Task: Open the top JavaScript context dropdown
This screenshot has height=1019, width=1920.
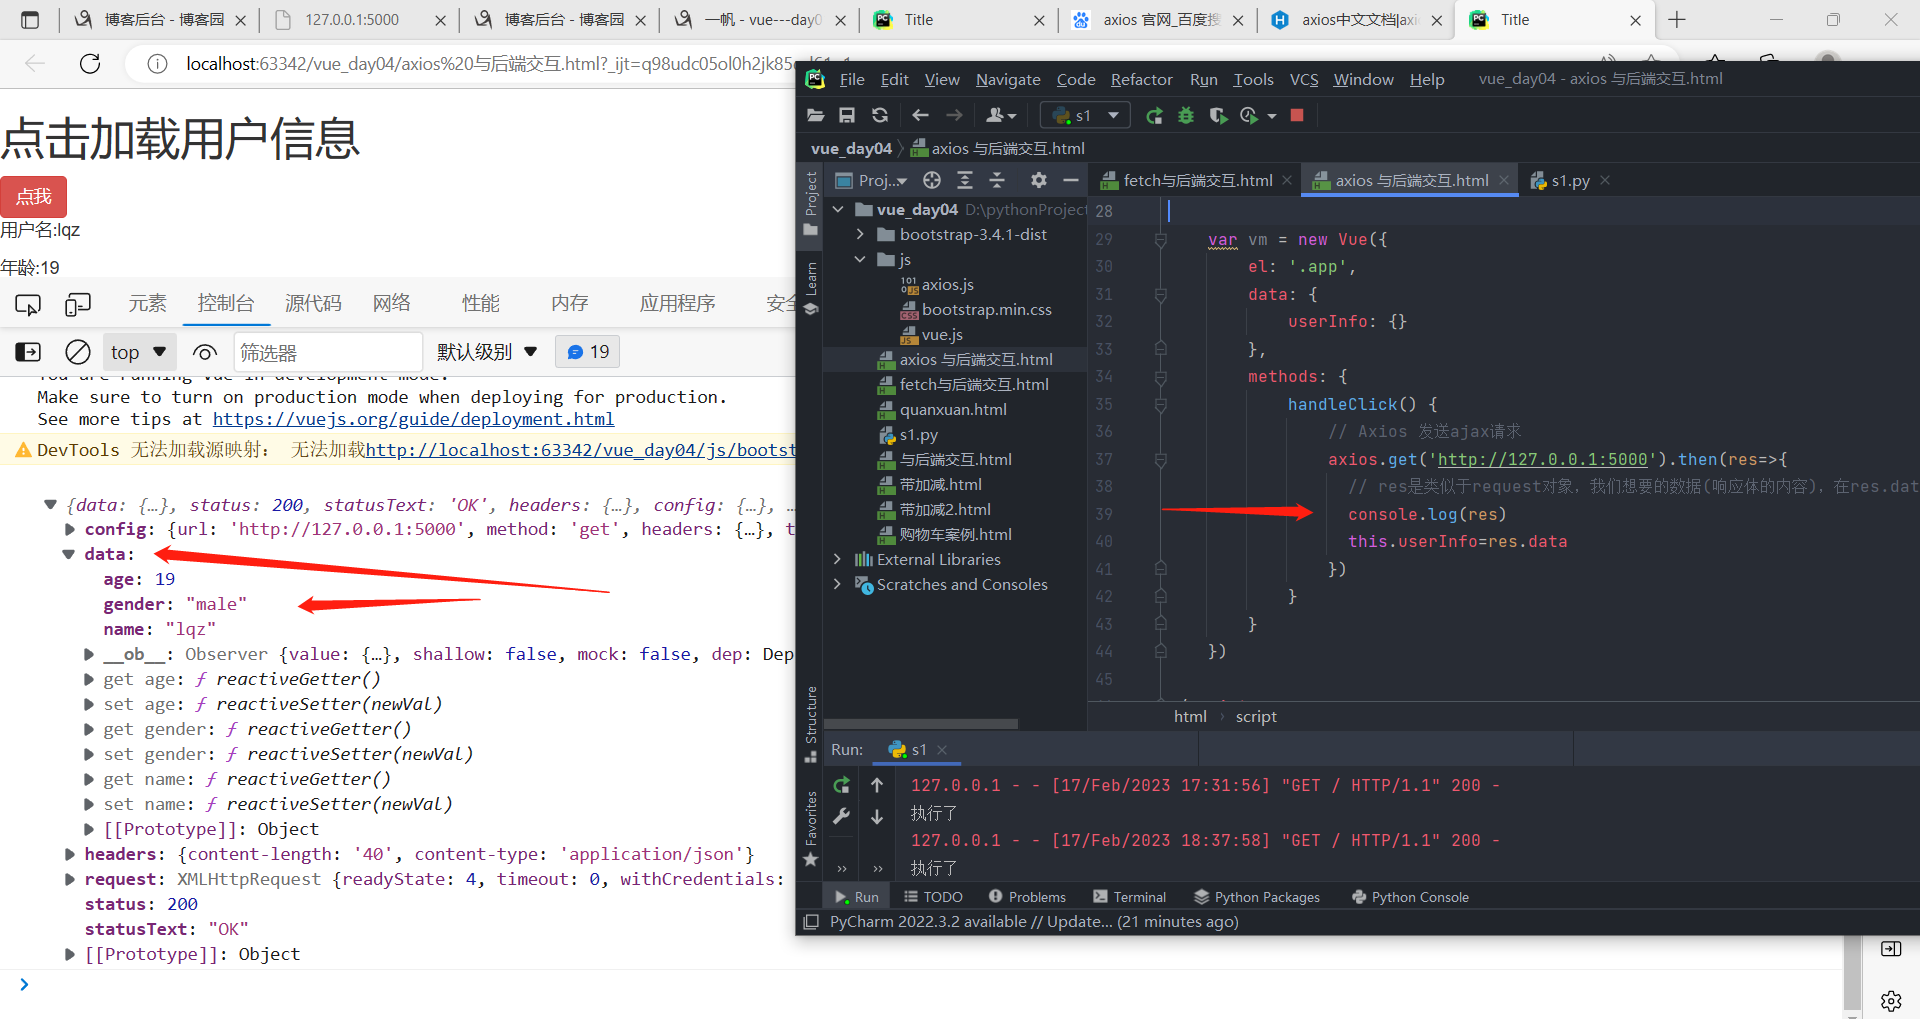Action: (x=138, y=352)
